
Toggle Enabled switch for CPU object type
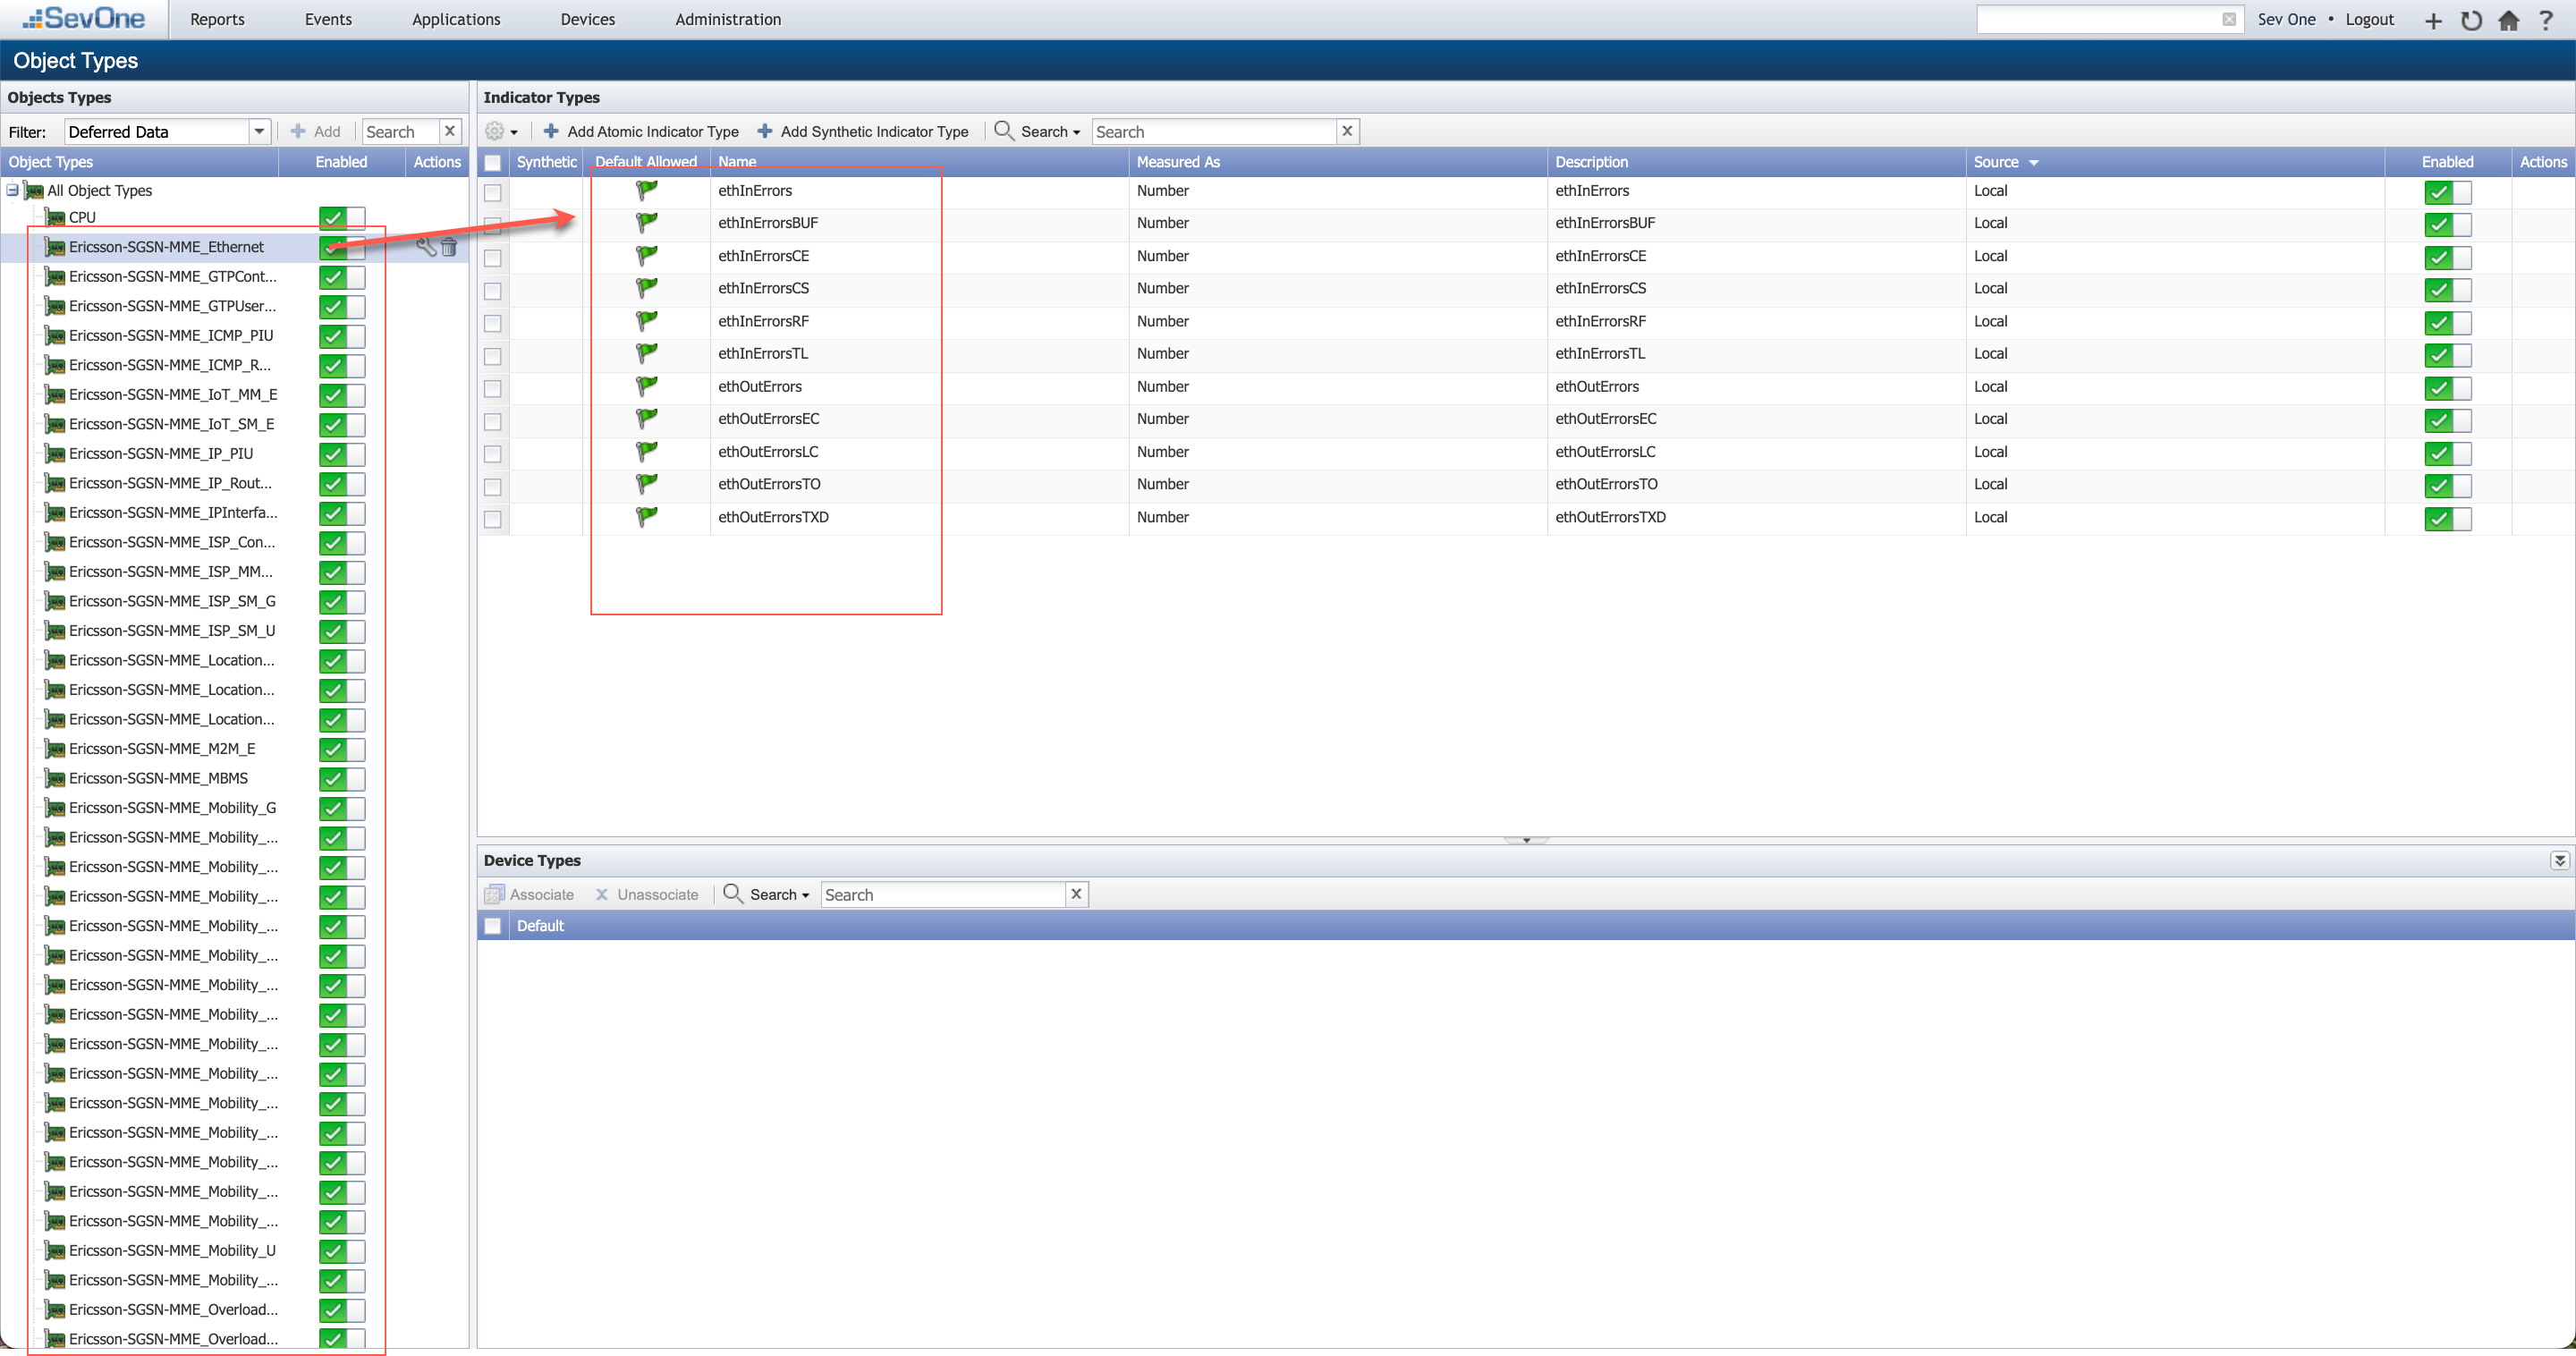(x=342, y=217)
